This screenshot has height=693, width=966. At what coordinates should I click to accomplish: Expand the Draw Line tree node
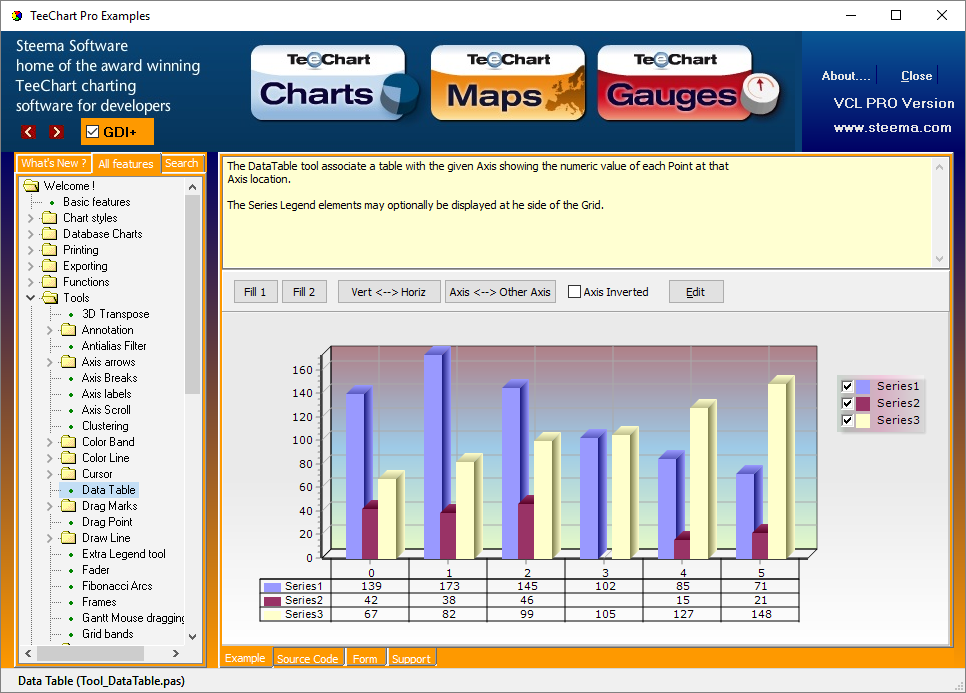50,538
